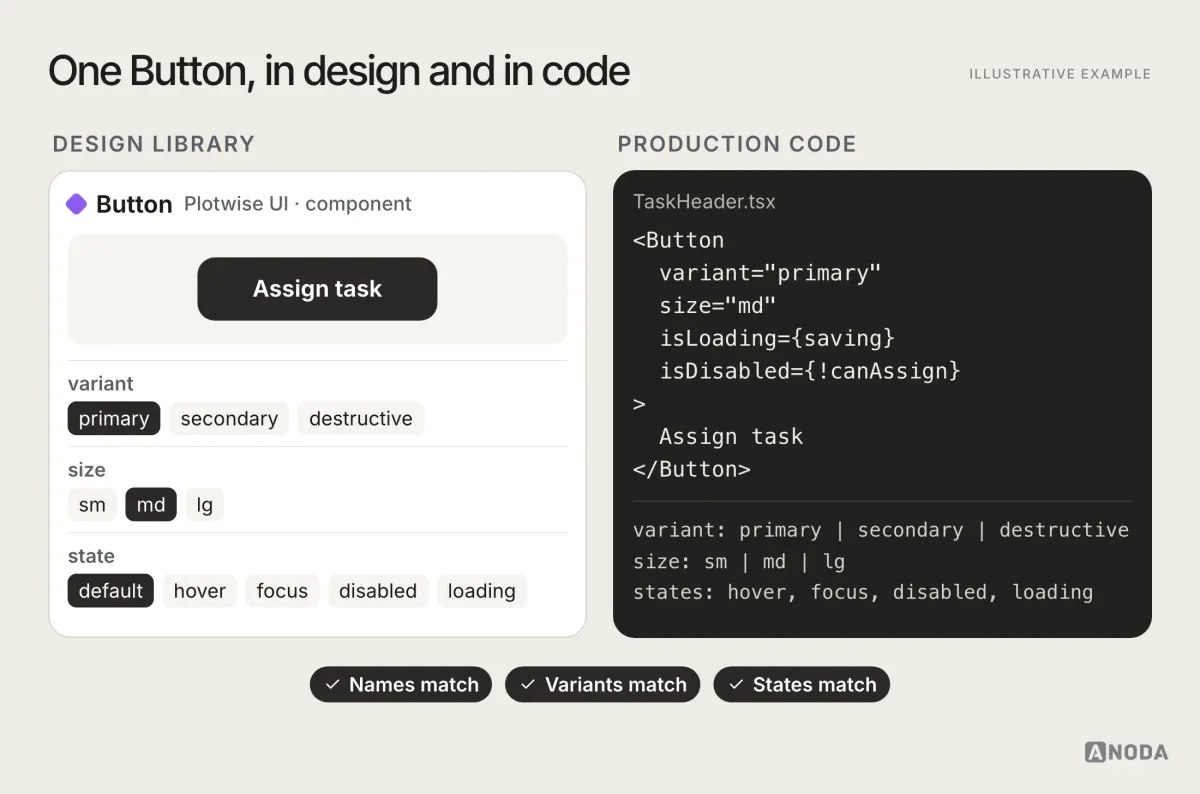Click the isLoading={saving} code line

point(777,338)
